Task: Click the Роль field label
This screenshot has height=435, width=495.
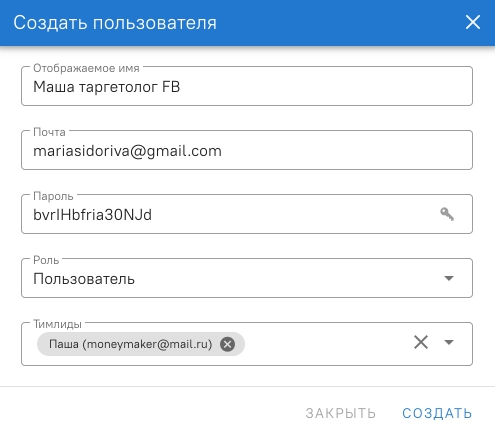Action: 46,260
